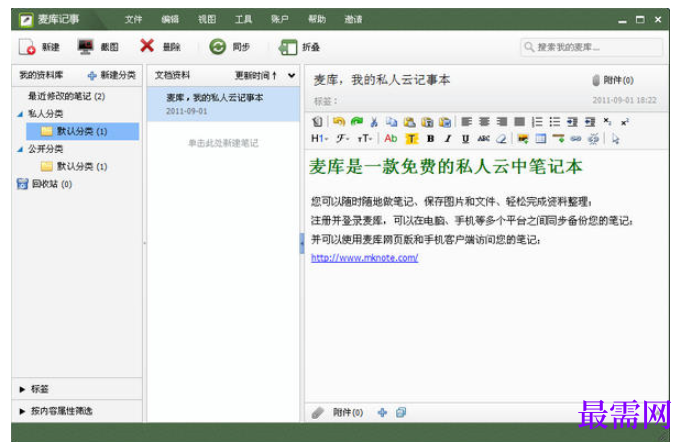The height and width of the screenshot is (446, 690).
Task: Open the 工具 menu
Action: coord(243,19)
